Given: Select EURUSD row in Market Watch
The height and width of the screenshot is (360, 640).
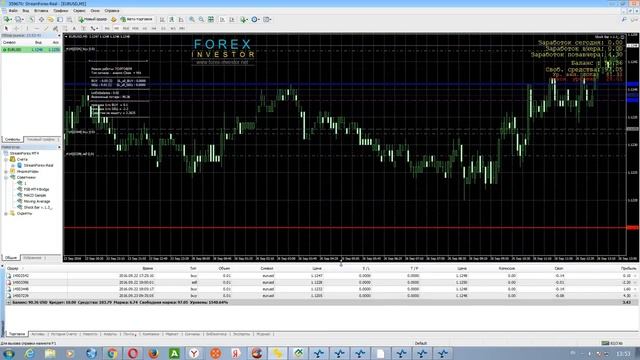Looking at the screenshot, I should tap(31, 49).
